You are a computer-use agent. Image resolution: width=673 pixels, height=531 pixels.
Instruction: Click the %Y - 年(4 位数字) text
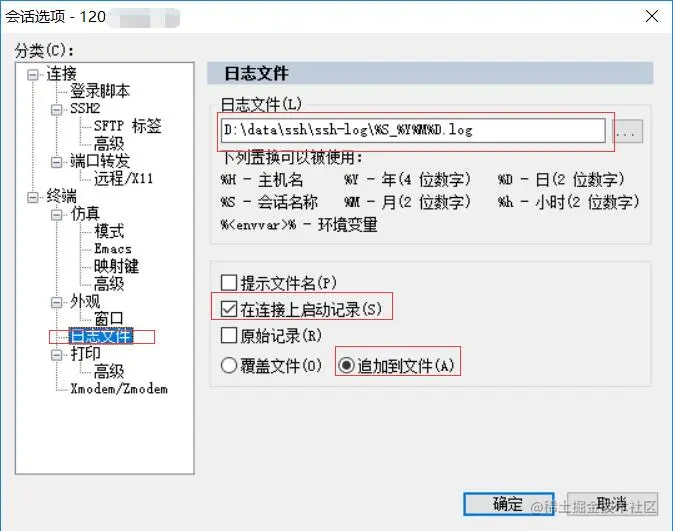click(x=407, y=179)
